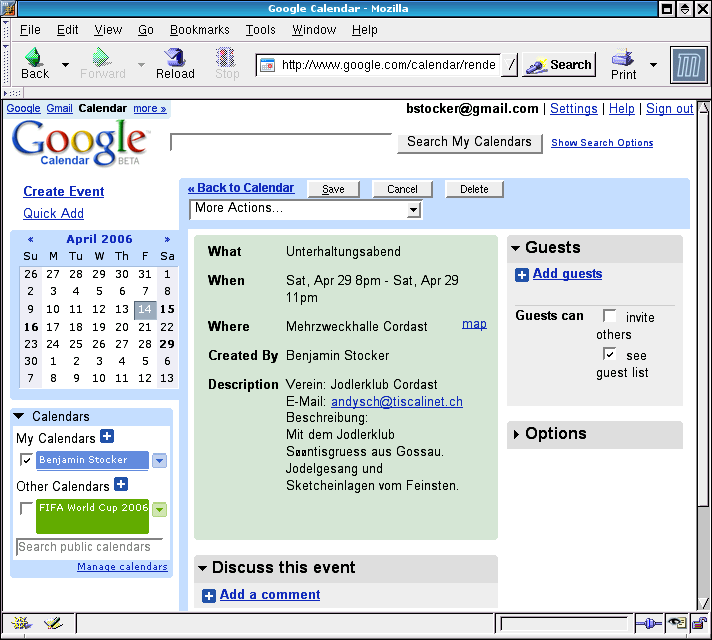Uncheck the Benjamin Stocker calendar checkbox
Screen dimensions: 712x640
tap(26, 460)
